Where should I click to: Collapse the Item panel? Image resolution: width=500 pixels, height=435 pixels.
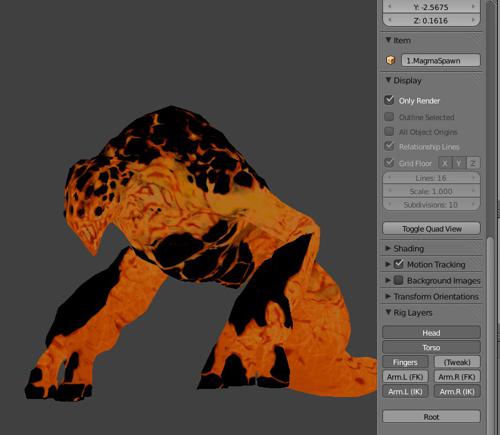(388, 40)
